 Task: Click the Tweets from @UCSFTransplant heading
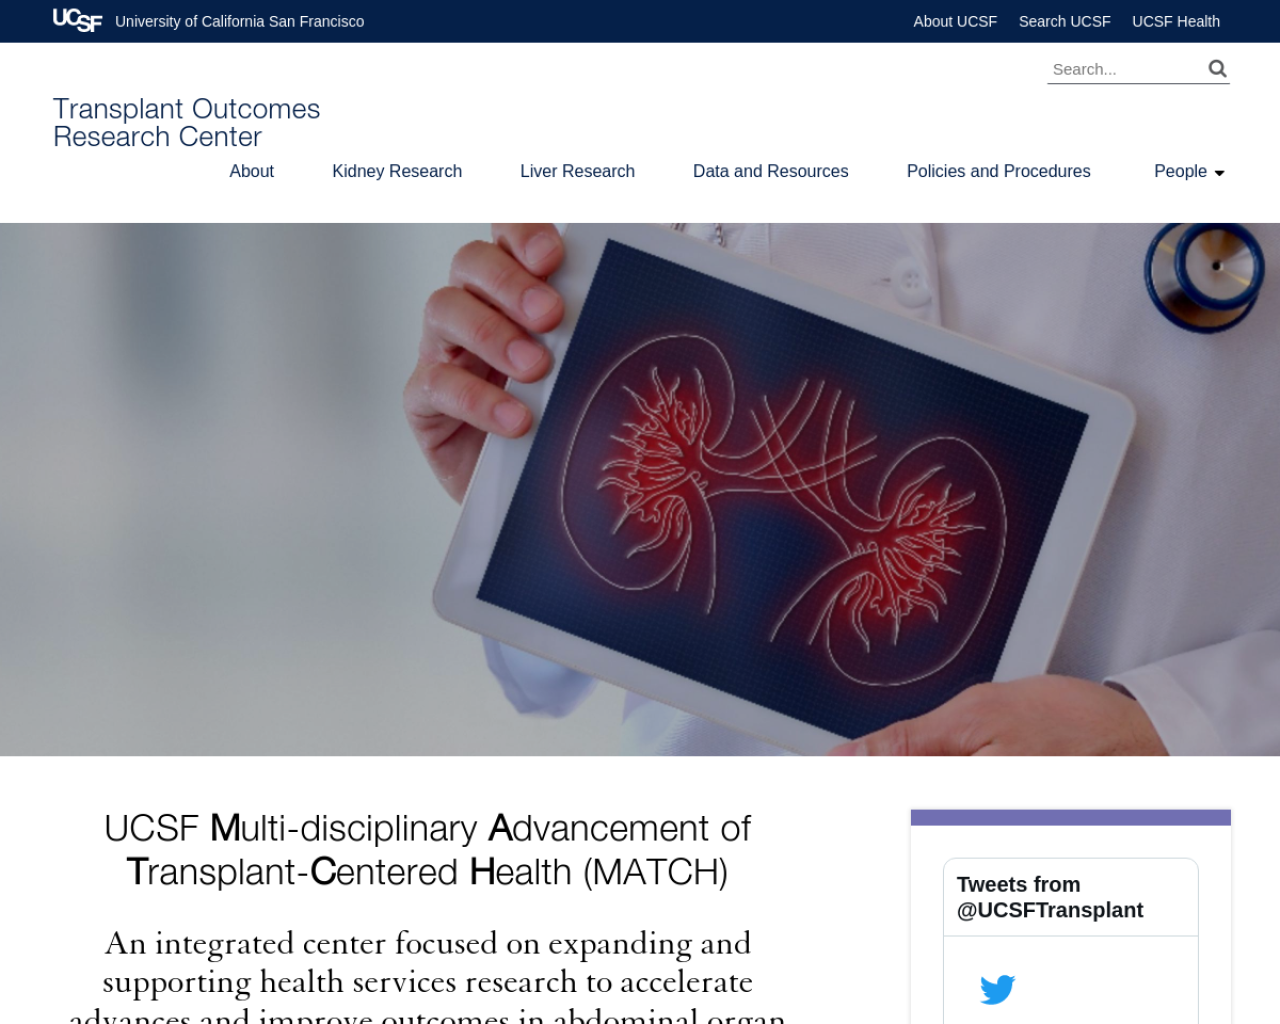click(x=1050, y=897)
